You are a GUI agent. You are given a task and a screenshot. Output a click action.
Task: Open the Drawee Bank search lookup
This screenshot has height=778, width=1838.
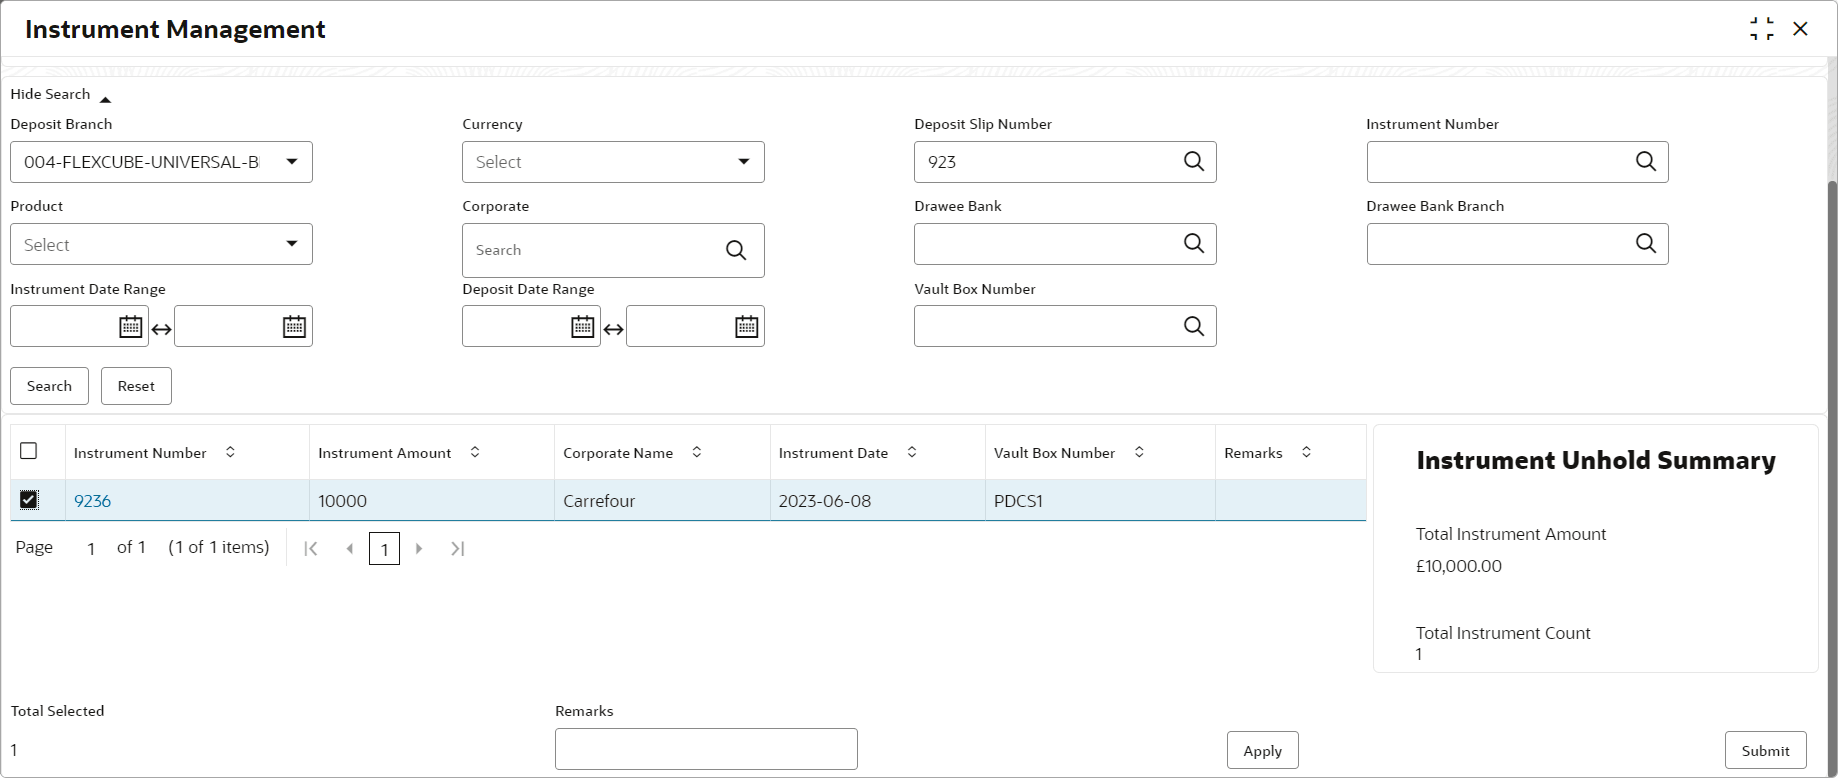coord(1193,244)
